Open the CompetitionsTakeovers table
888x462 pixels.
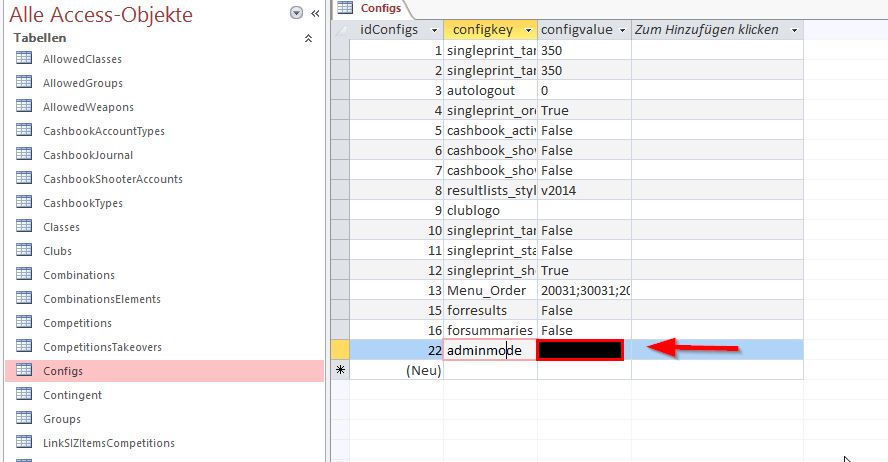(102, 347)
